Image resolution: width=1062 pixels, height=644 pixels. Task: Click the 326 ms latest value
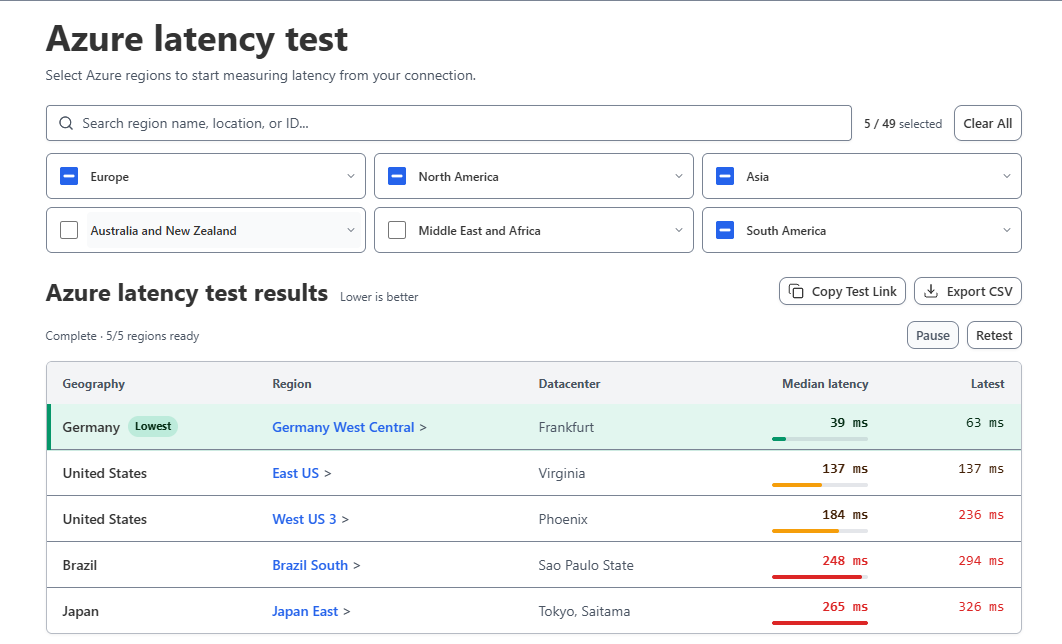click(981, 607)
